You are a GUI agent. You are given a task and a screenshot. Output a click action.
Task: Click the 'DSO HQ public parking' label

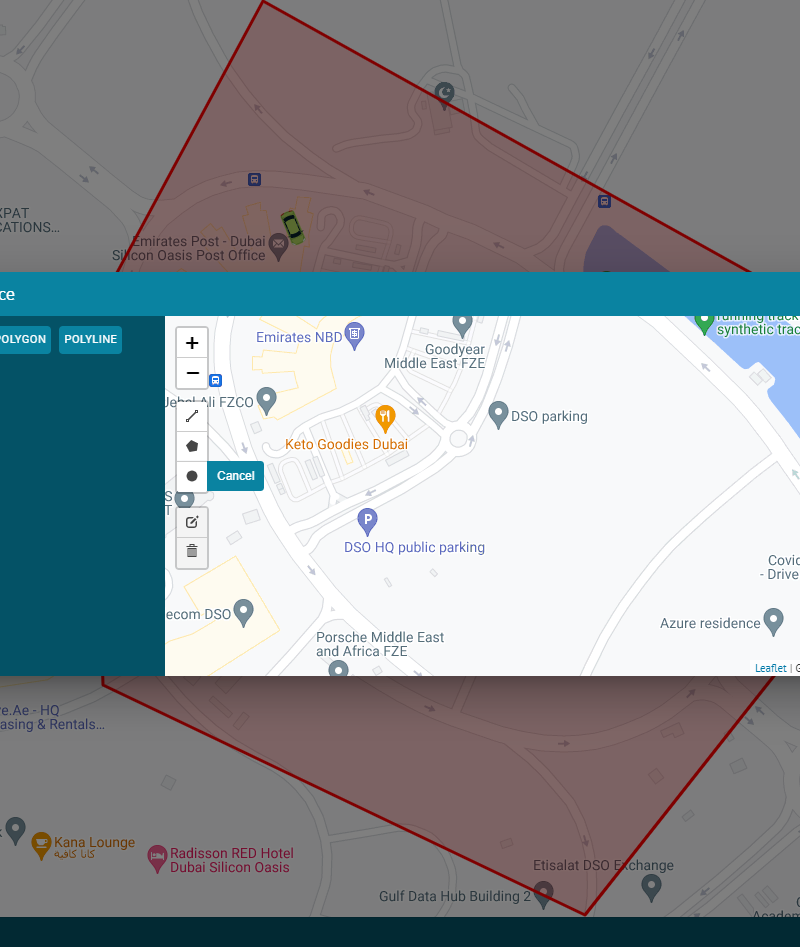pyautogui.click(x=414, y=547)
